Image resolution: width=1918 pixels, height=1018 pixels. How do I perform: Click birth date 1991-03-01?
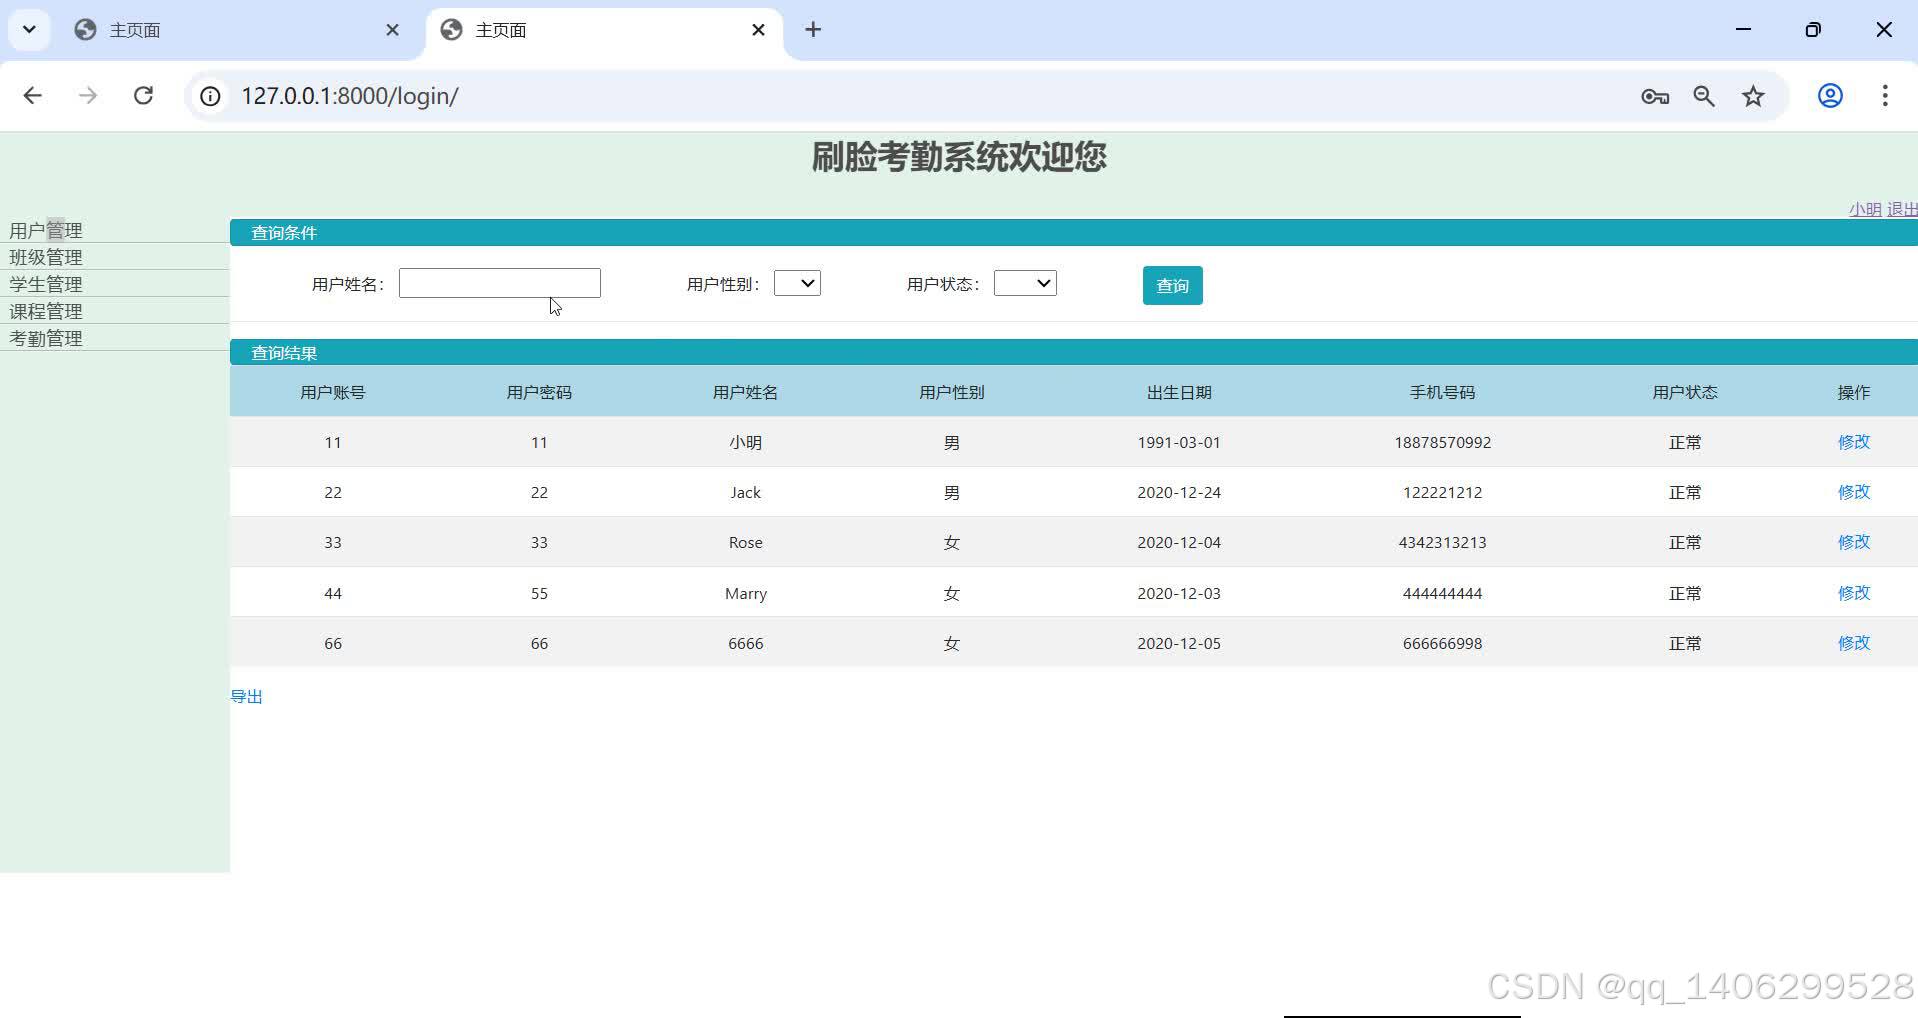1179,442
